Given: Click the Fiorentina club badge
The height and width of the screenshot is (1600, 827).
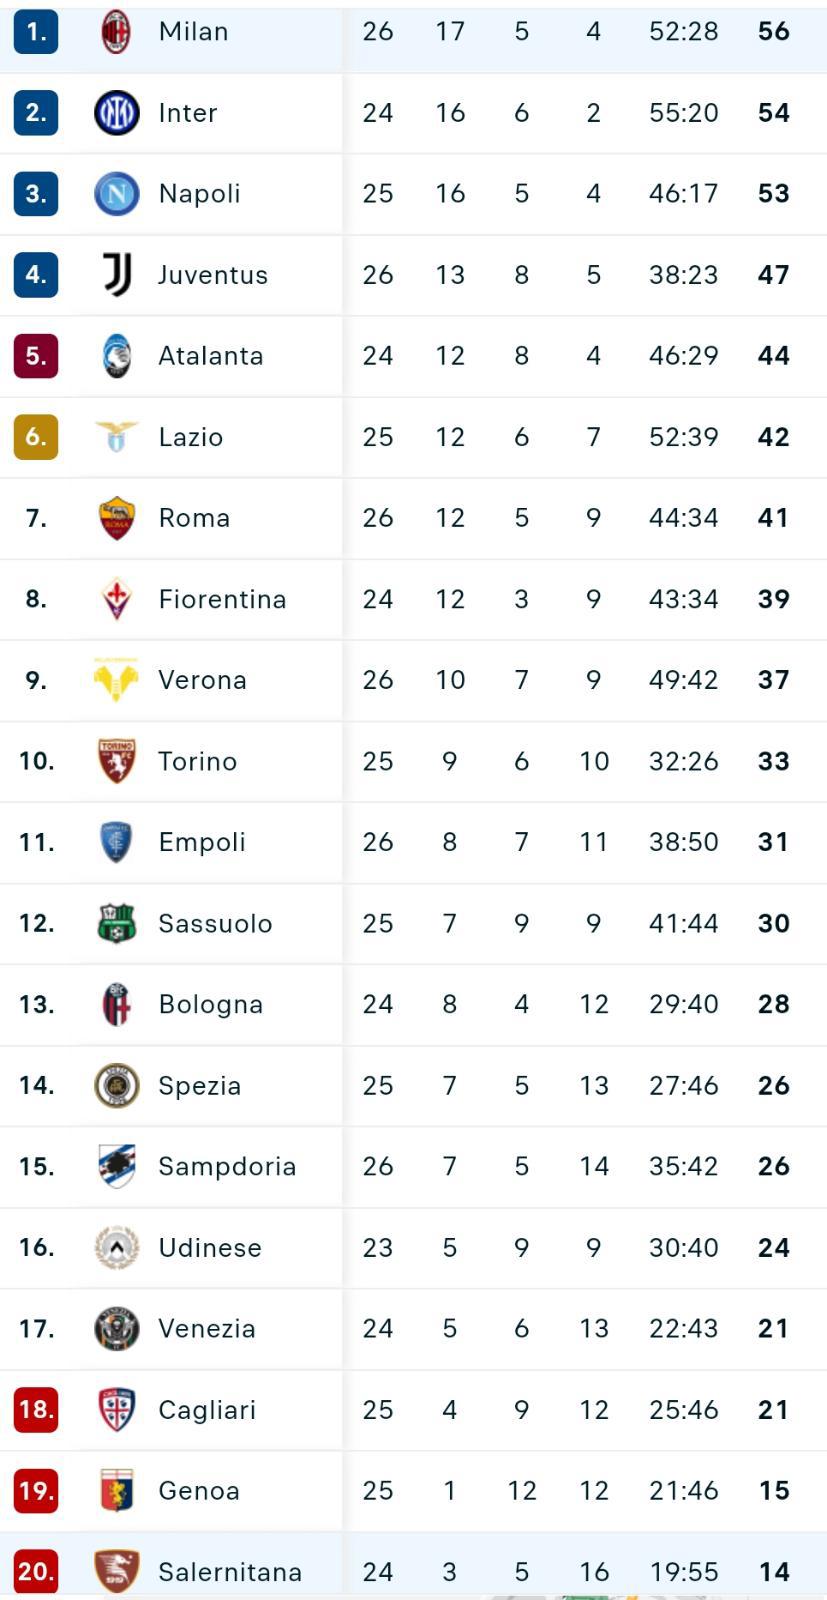Looking at the screenshot, I should 116,599.
